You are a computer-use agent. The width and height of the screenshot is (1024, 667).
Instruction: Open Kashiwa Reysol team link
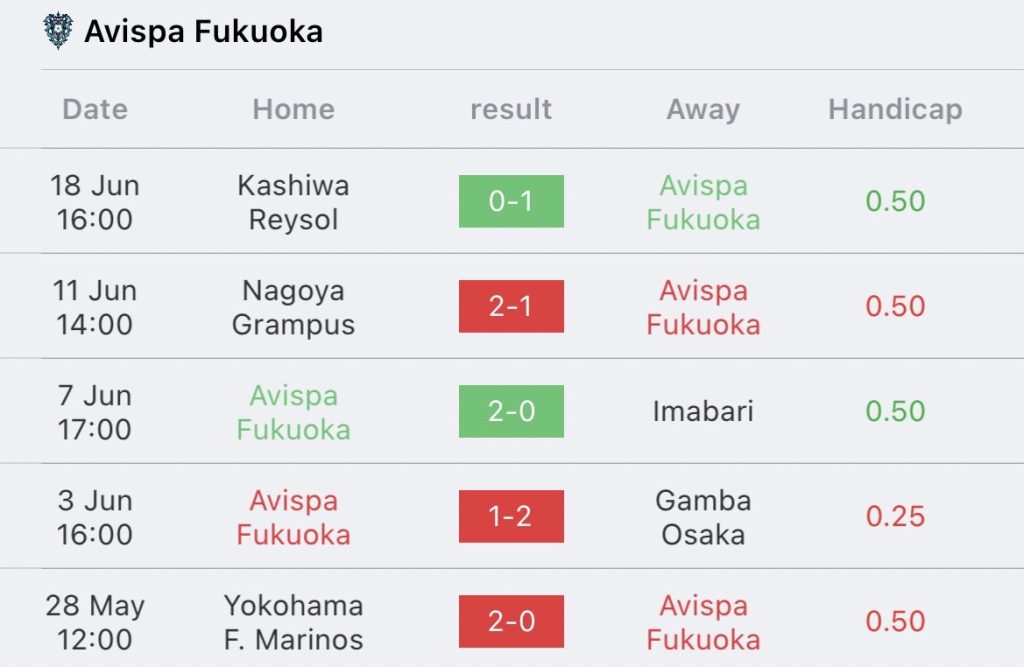(293, 202)
